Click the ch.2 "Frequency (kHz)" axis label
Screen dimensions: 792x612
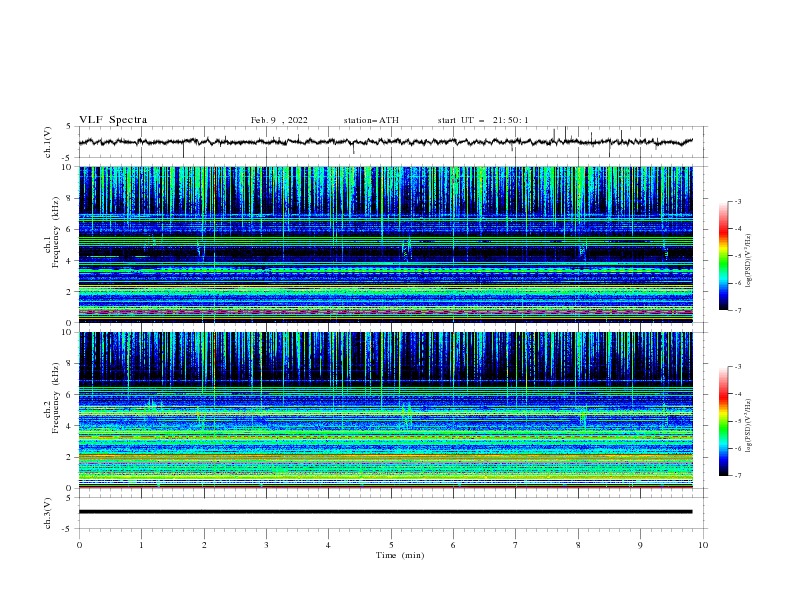point(56,398)
